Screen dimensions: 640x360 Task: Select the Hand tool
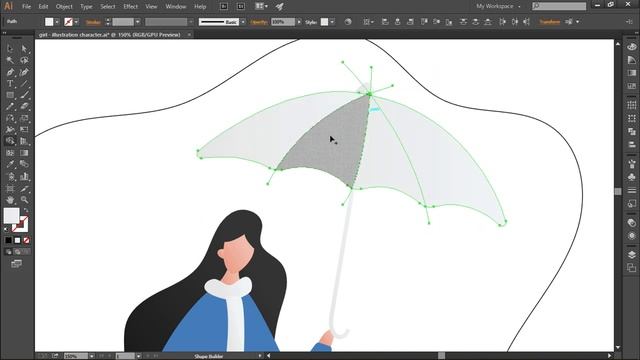pos(10,200)
